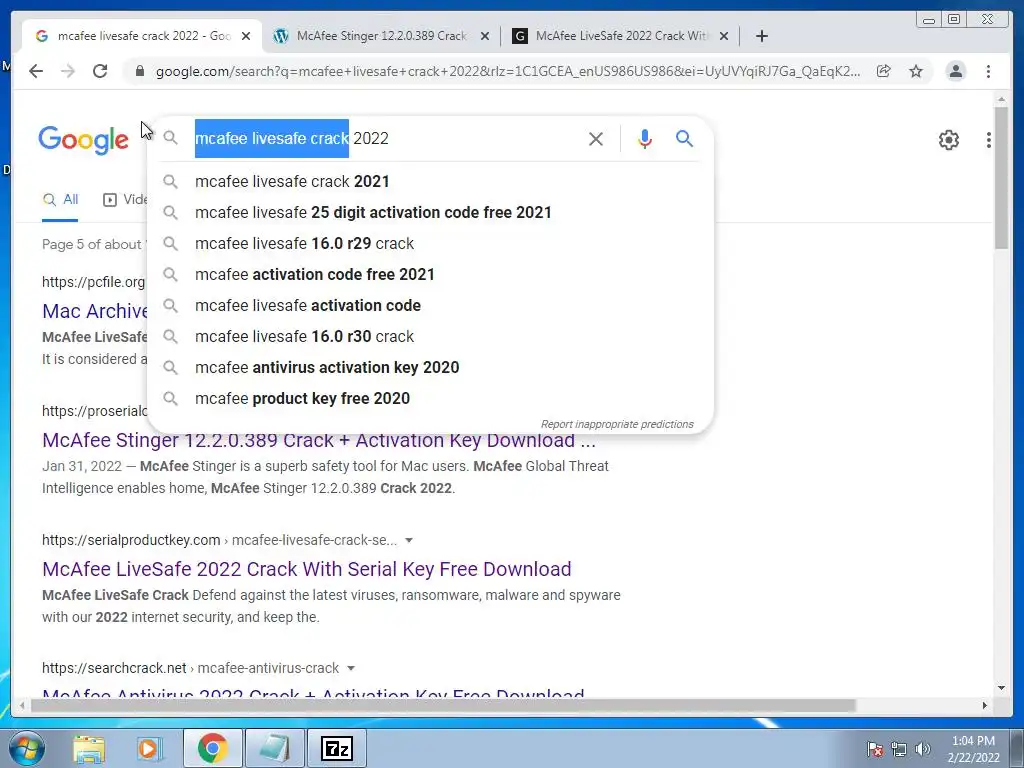Viewport: 1024px width, 768px height.
Task: Click the vertical scrollbar up arrow
Action: 1001,99
